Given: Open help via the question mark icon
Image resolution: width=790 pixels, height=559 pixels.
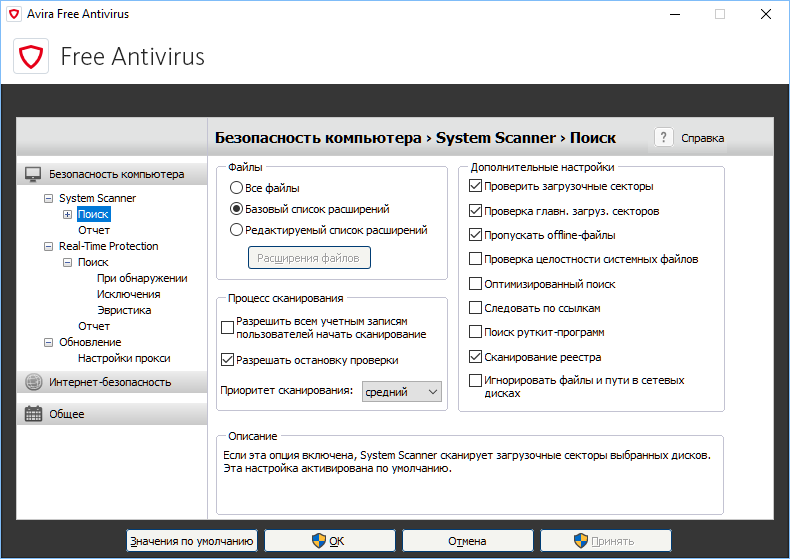Looking at the screenshot, I should [x=664, y=137].
